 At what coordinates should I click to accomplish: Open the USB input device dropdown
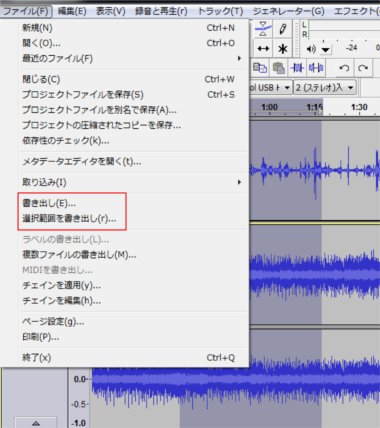pyautogui.click(x=270, y=88)
